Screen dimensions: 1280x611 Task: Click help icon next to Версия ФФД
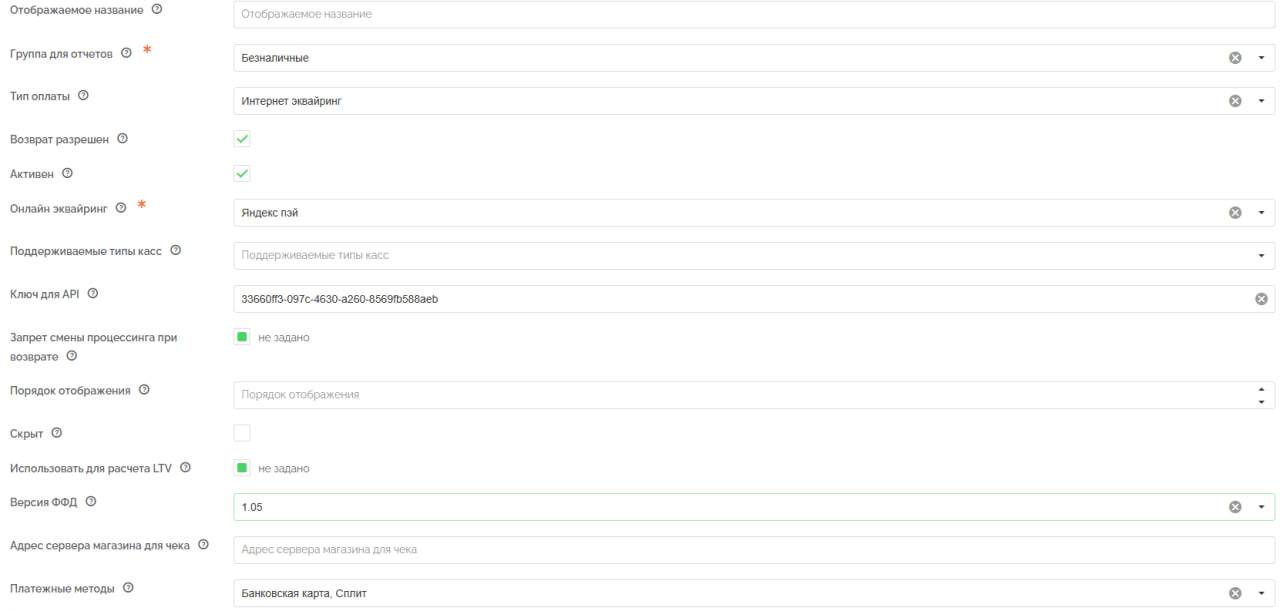[91, 501]
